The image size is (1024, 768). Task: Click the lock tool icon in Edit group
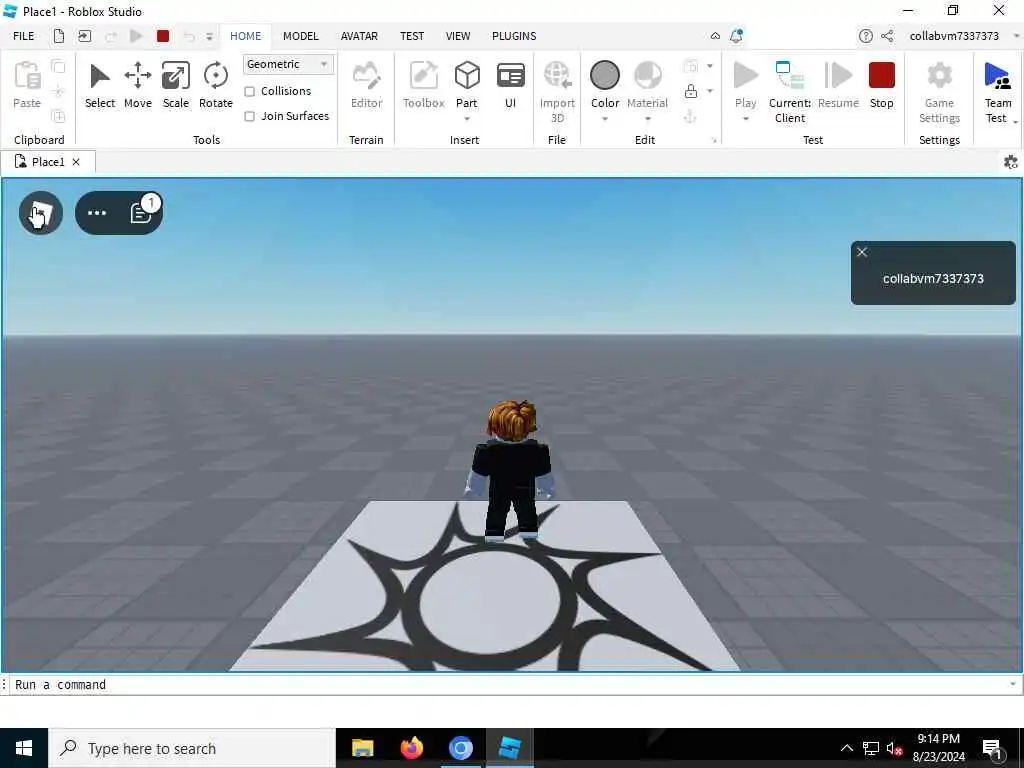[690, 91]
